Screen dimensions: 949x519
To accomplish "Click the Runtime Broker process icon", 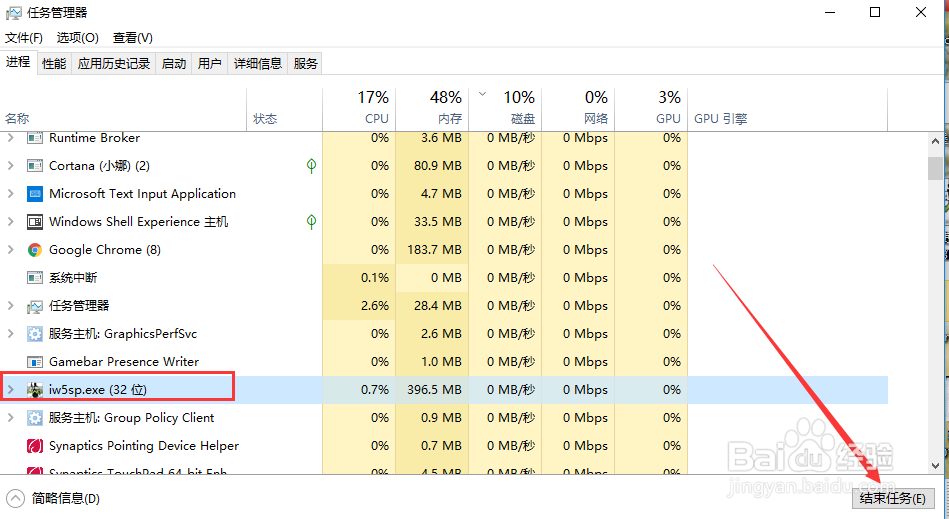I will 35,138.
